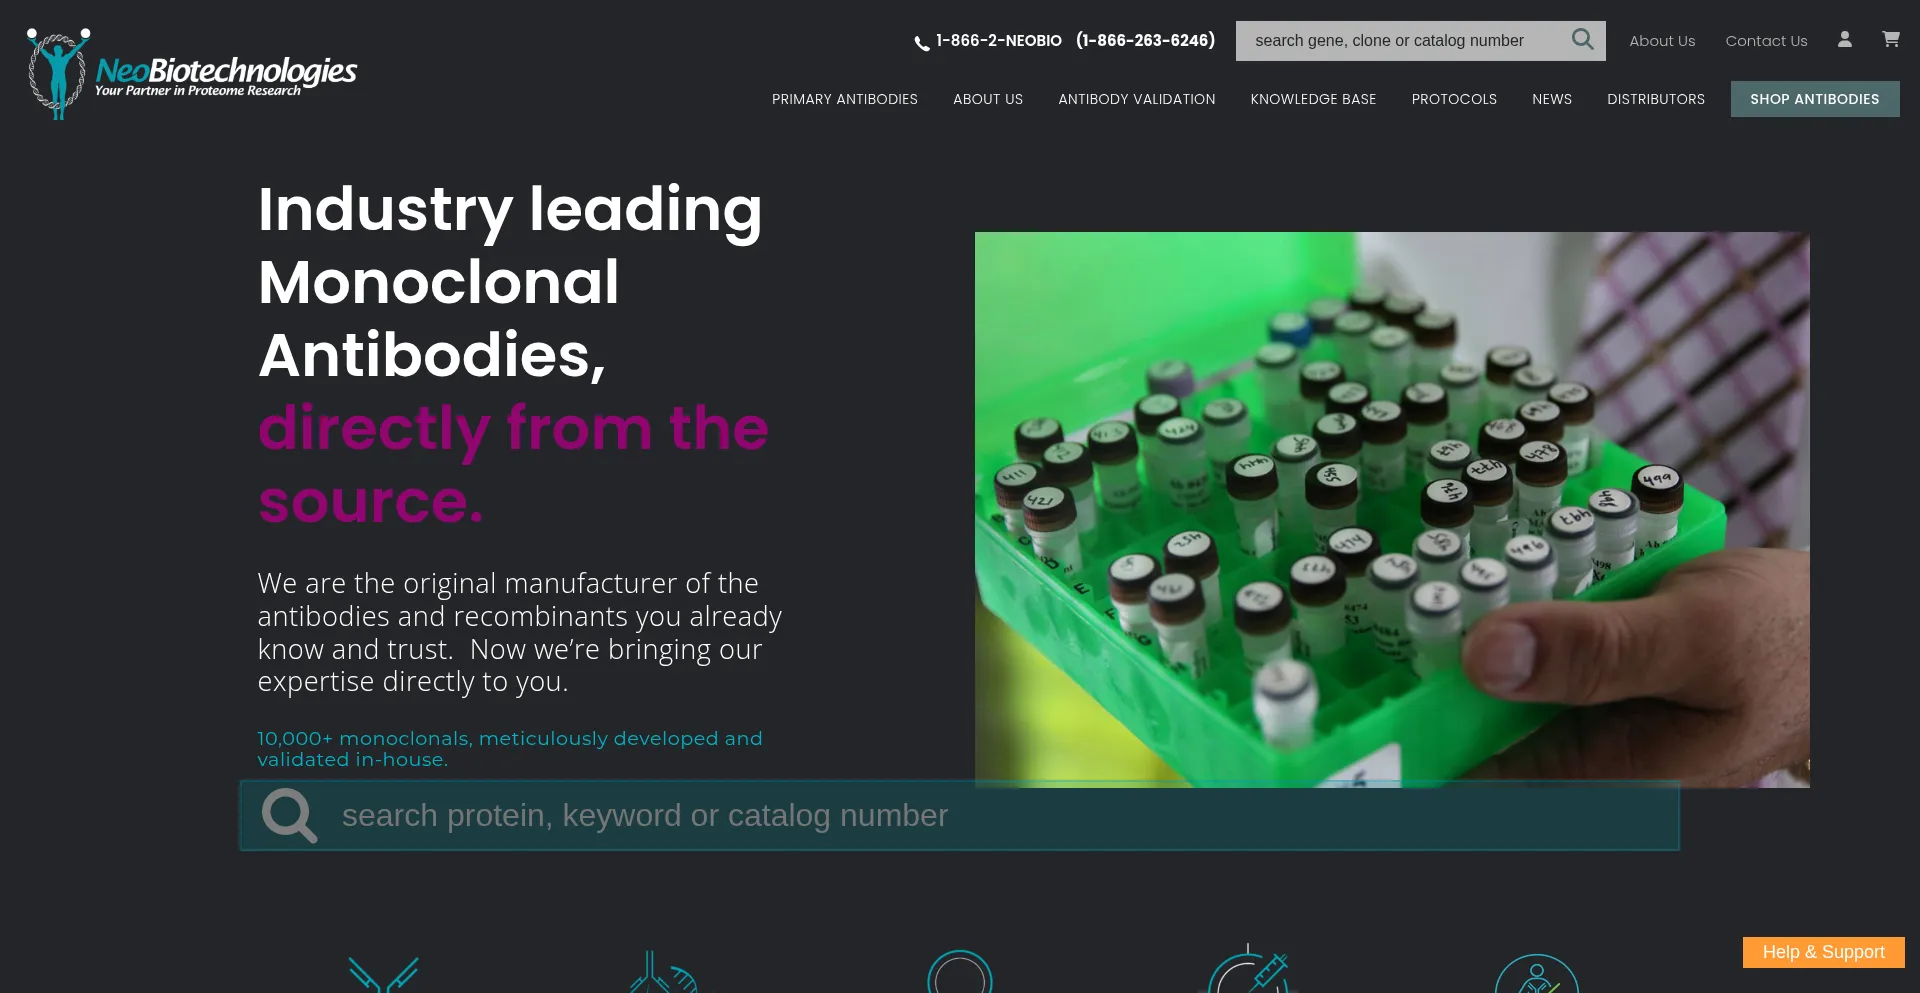
Task: Click the antibody vials tray photo
Action: coord(1392,510)
